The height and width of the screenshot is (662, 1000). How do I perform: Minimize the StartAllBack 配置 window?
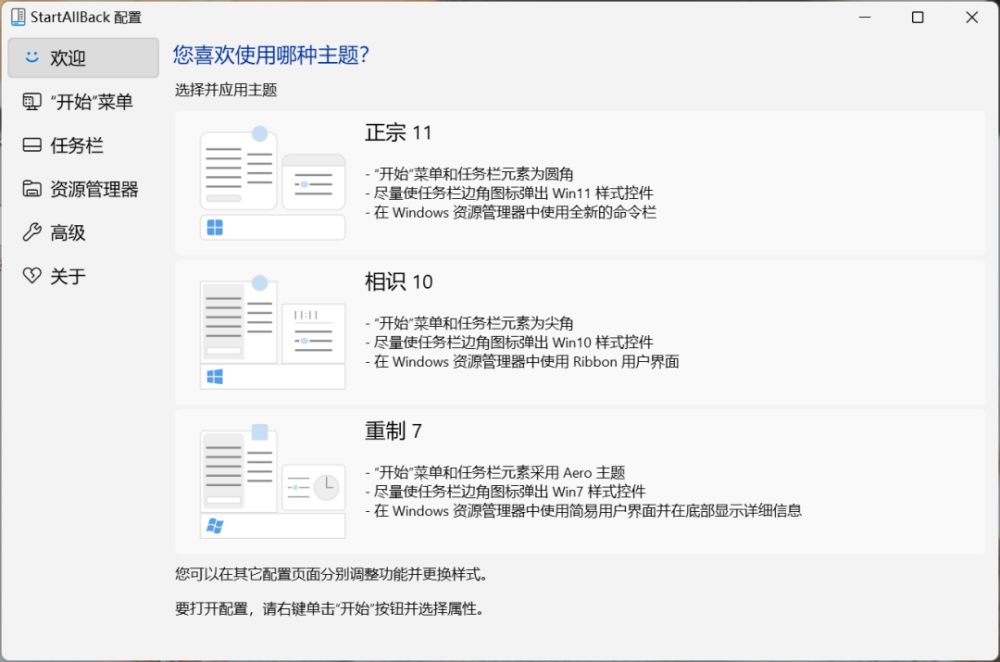(865, 17)
